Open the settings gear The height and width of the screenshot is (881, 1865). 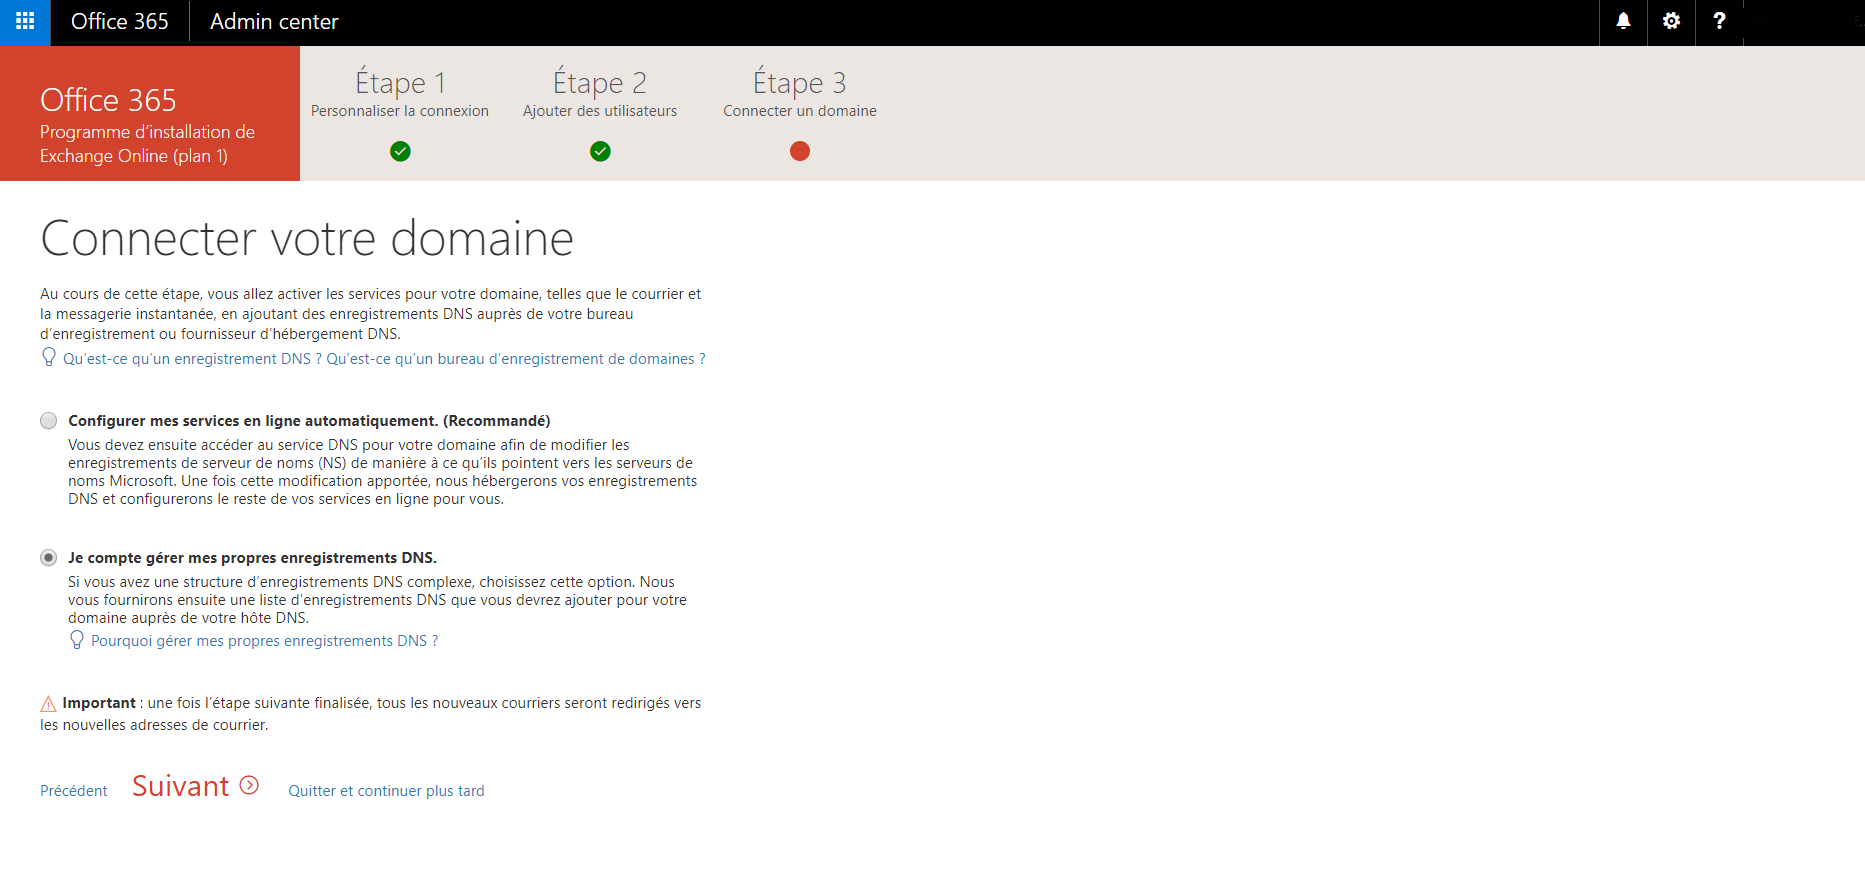coord(1671,21)
